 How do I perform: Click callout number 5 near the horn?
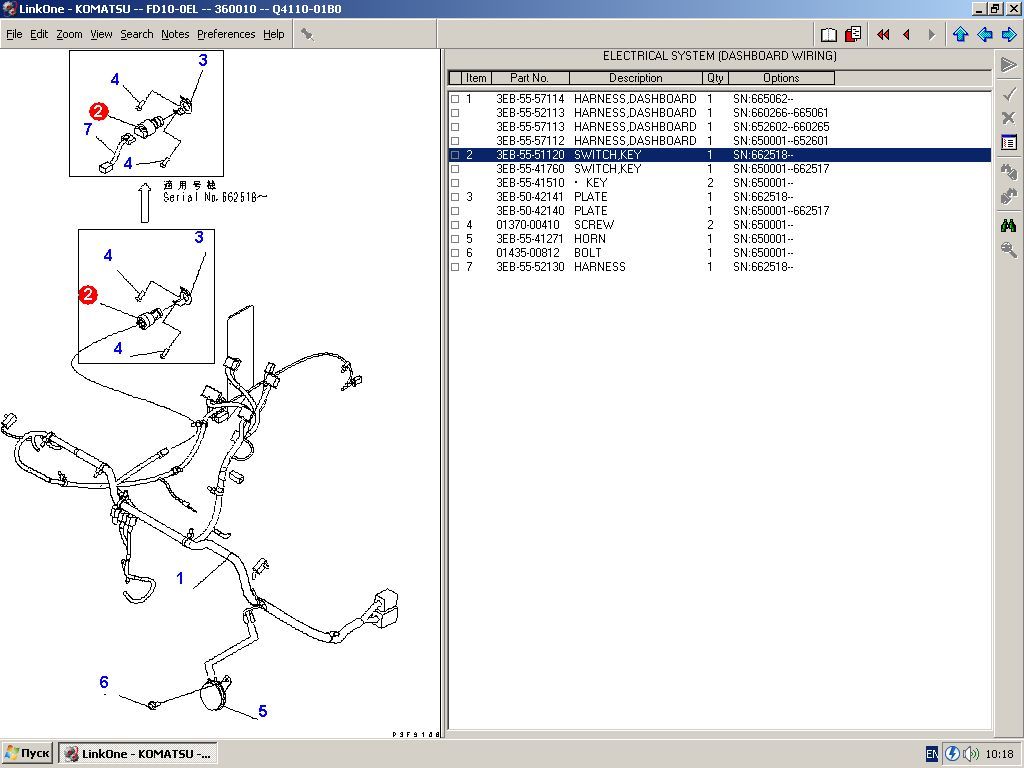[x=263, y=711]
